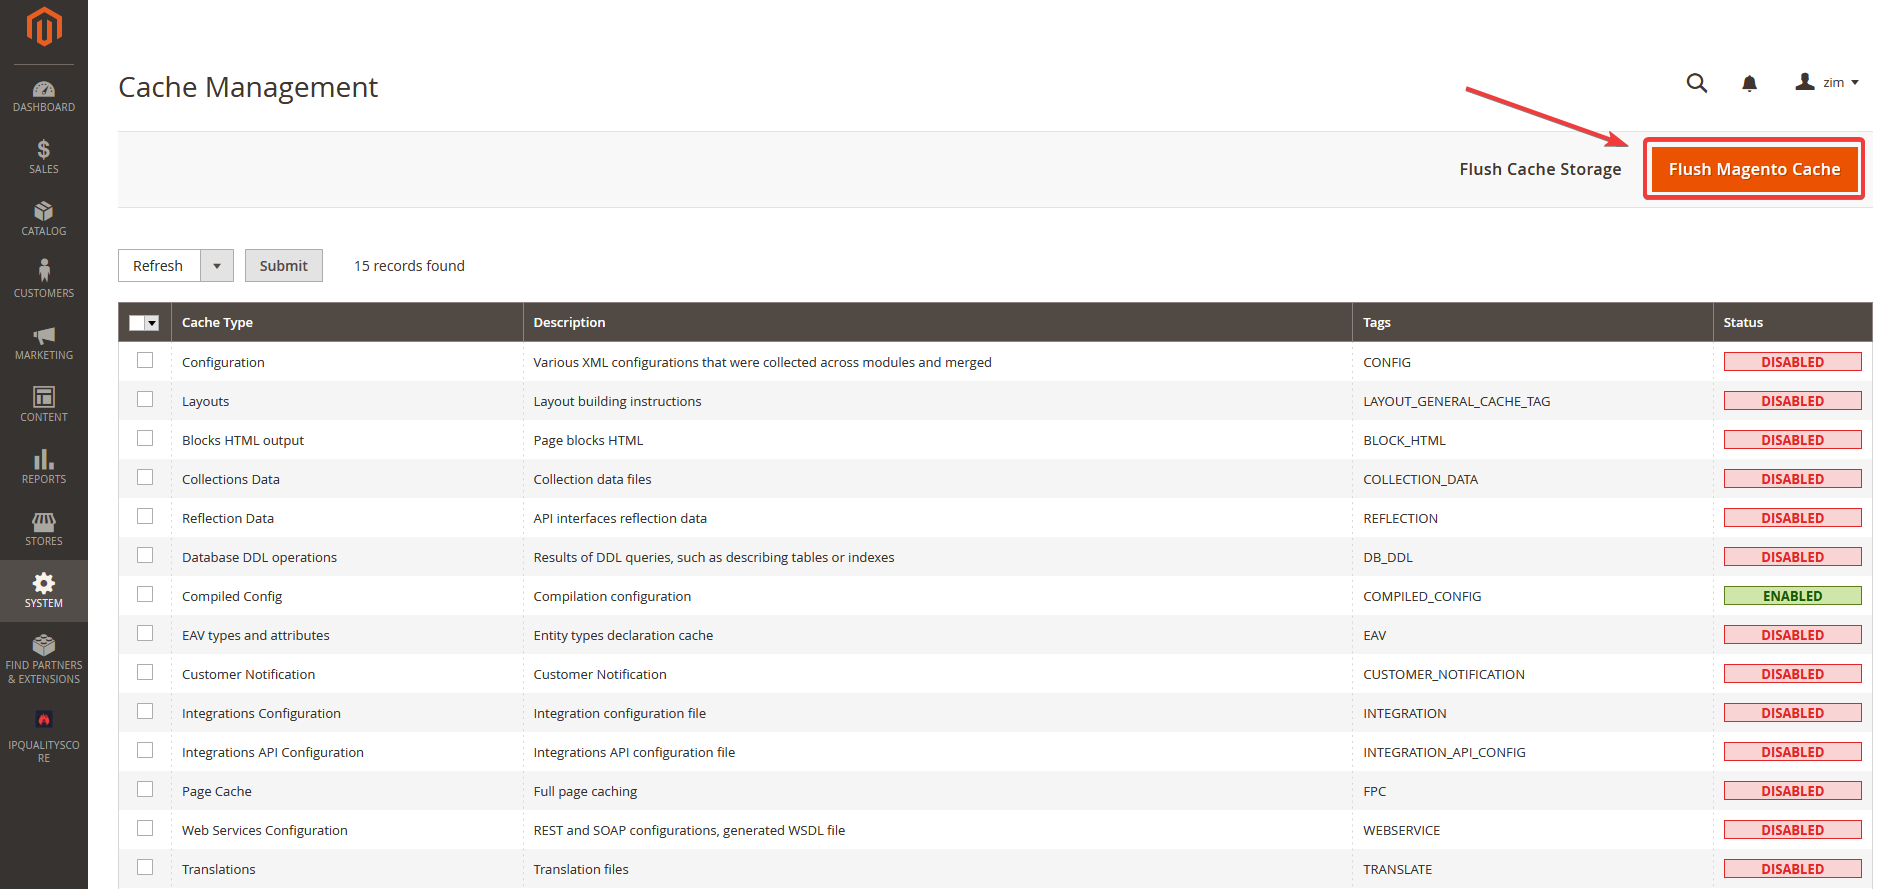The image size is (1889, 889).
Task: Check the Reflection Data checkbox
Action: (x=145, y=516)
